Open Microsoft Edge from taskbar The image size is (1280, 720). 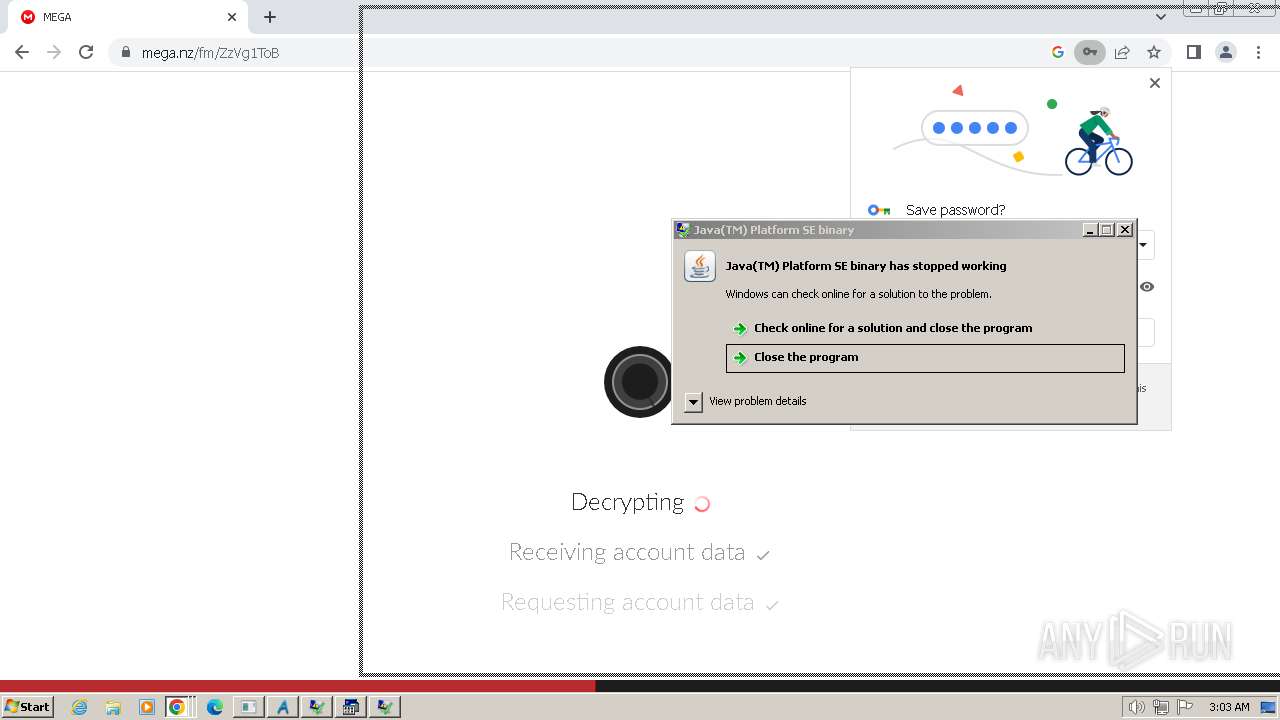214,707
